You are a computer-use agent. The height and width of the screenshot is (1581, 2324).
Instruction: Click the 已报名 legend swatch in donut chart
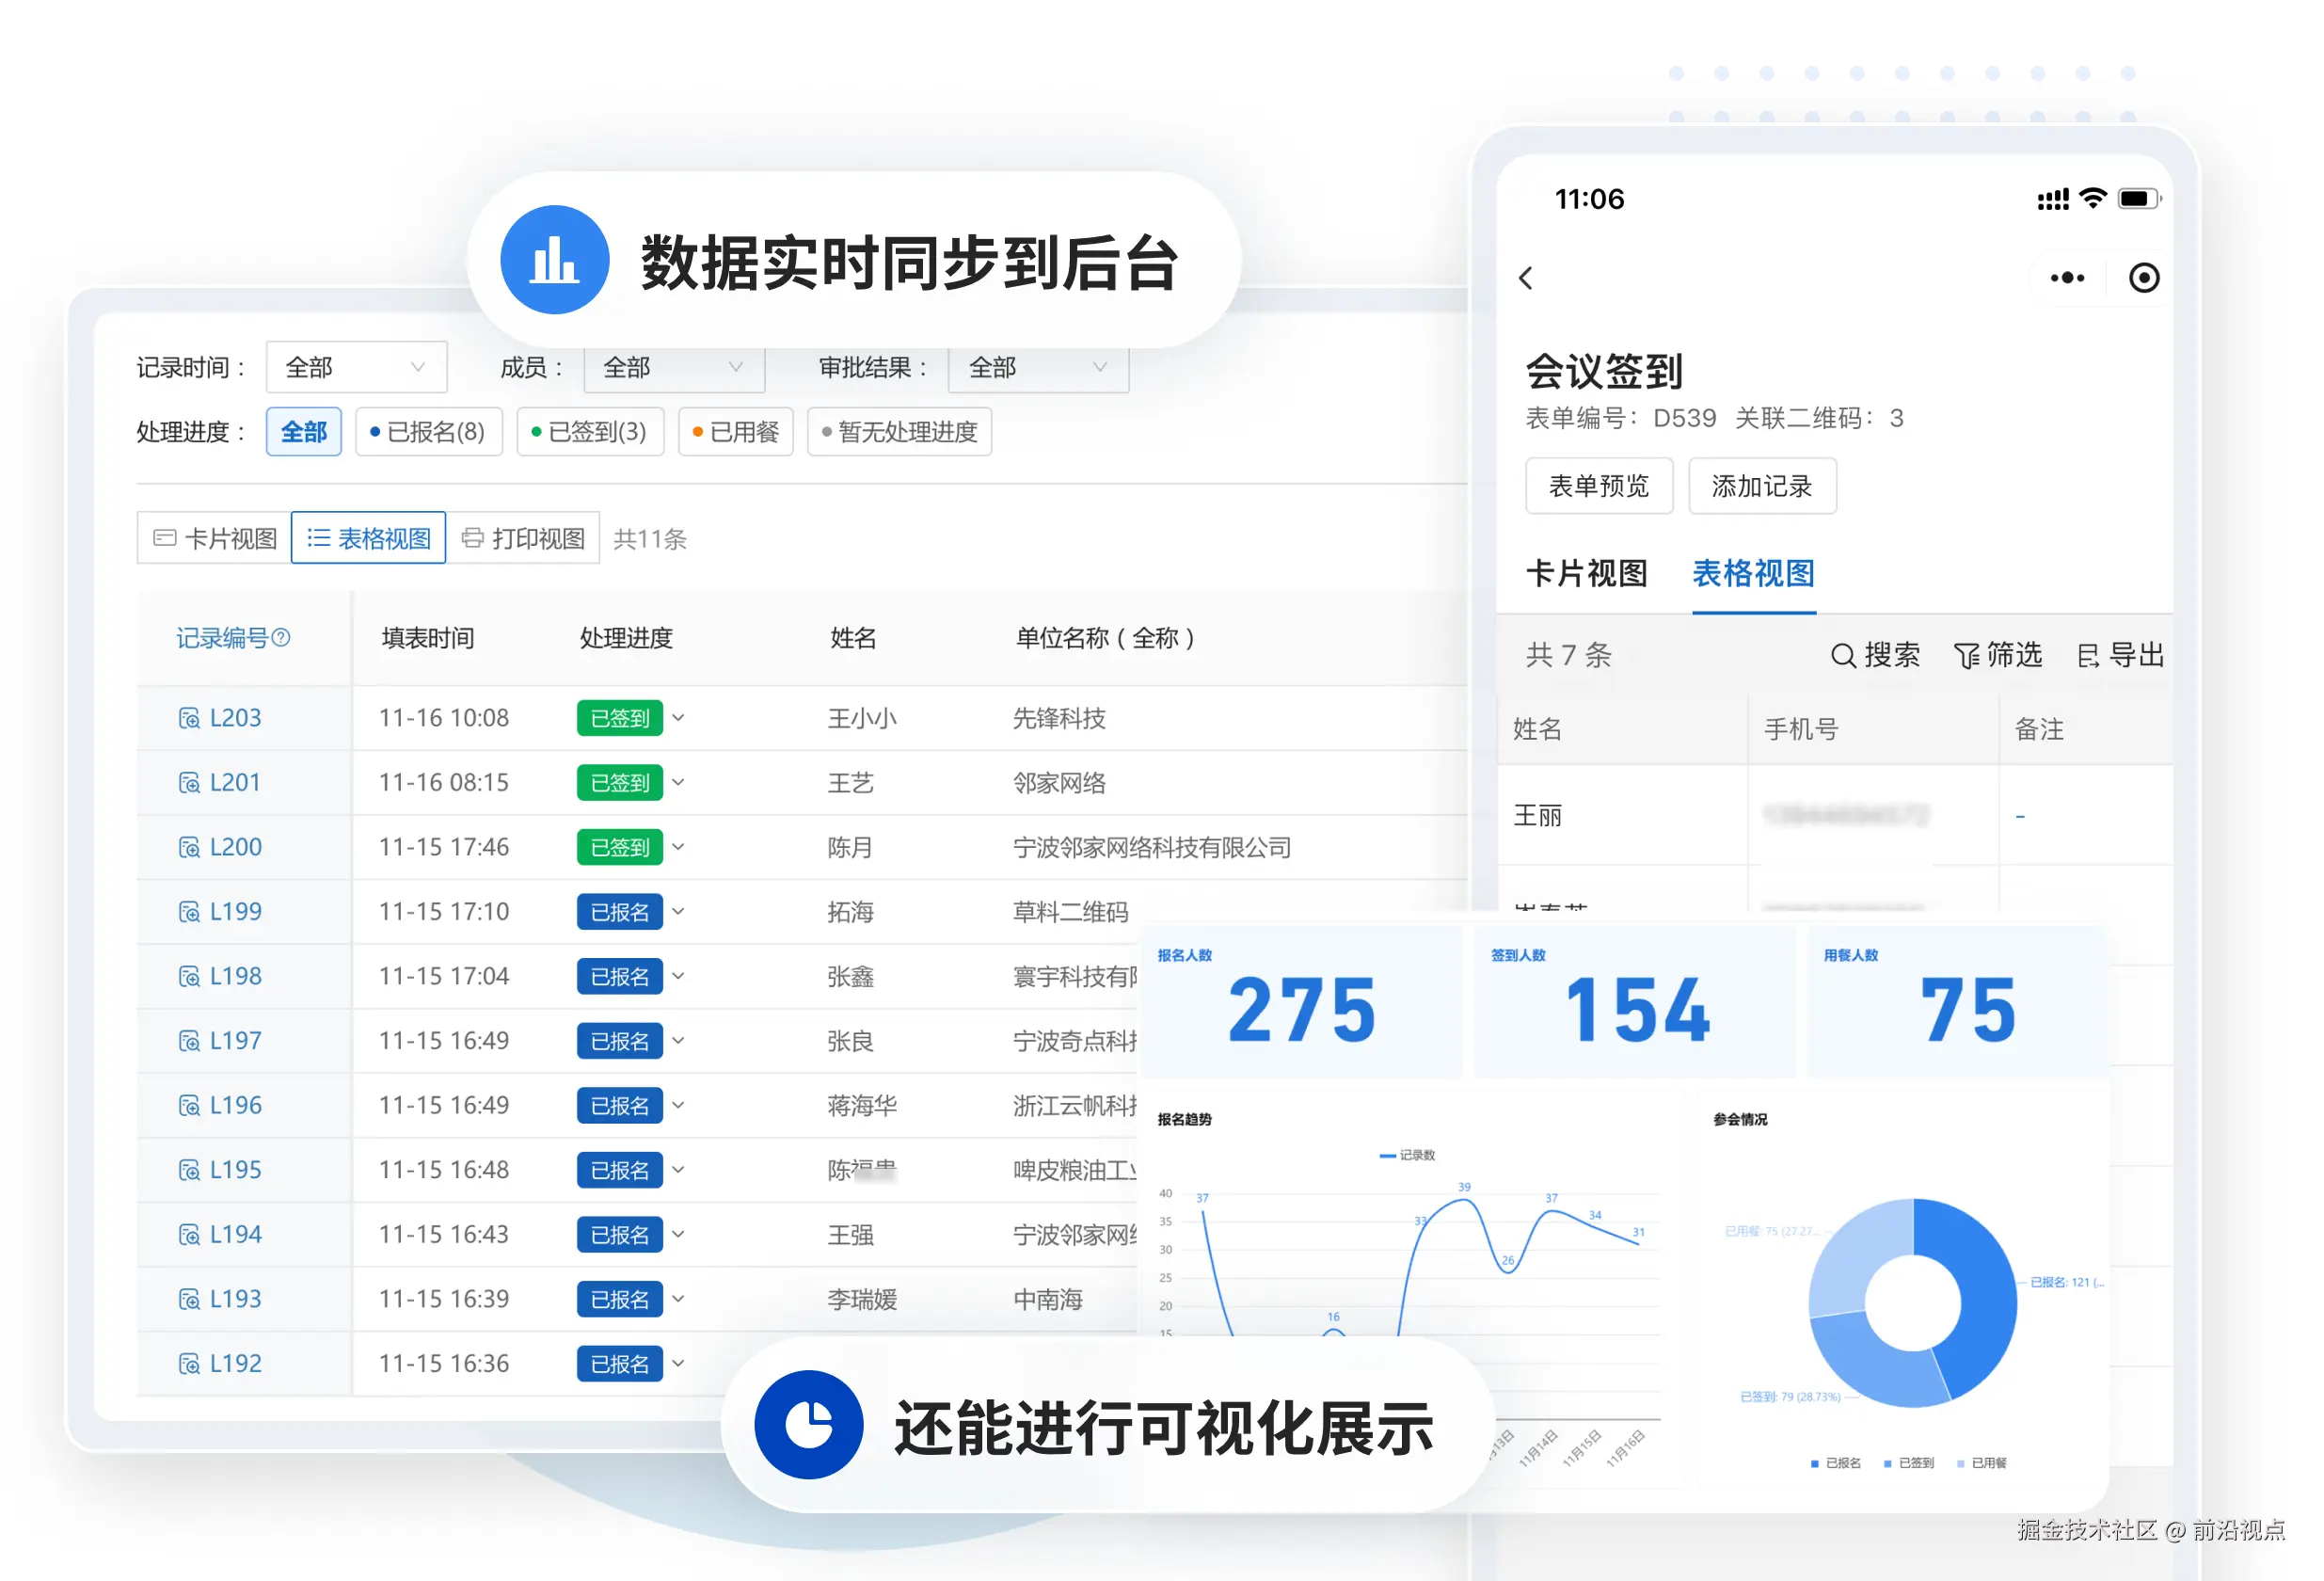(x=1814, y=1463)
